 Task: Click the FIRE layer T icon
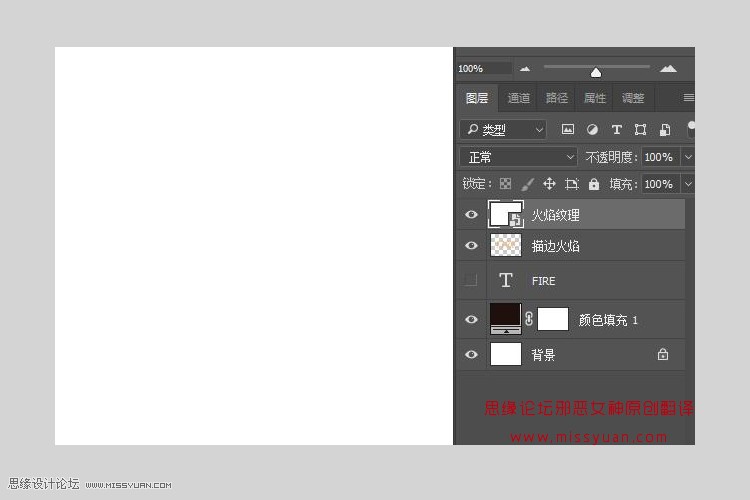point(506,280)
